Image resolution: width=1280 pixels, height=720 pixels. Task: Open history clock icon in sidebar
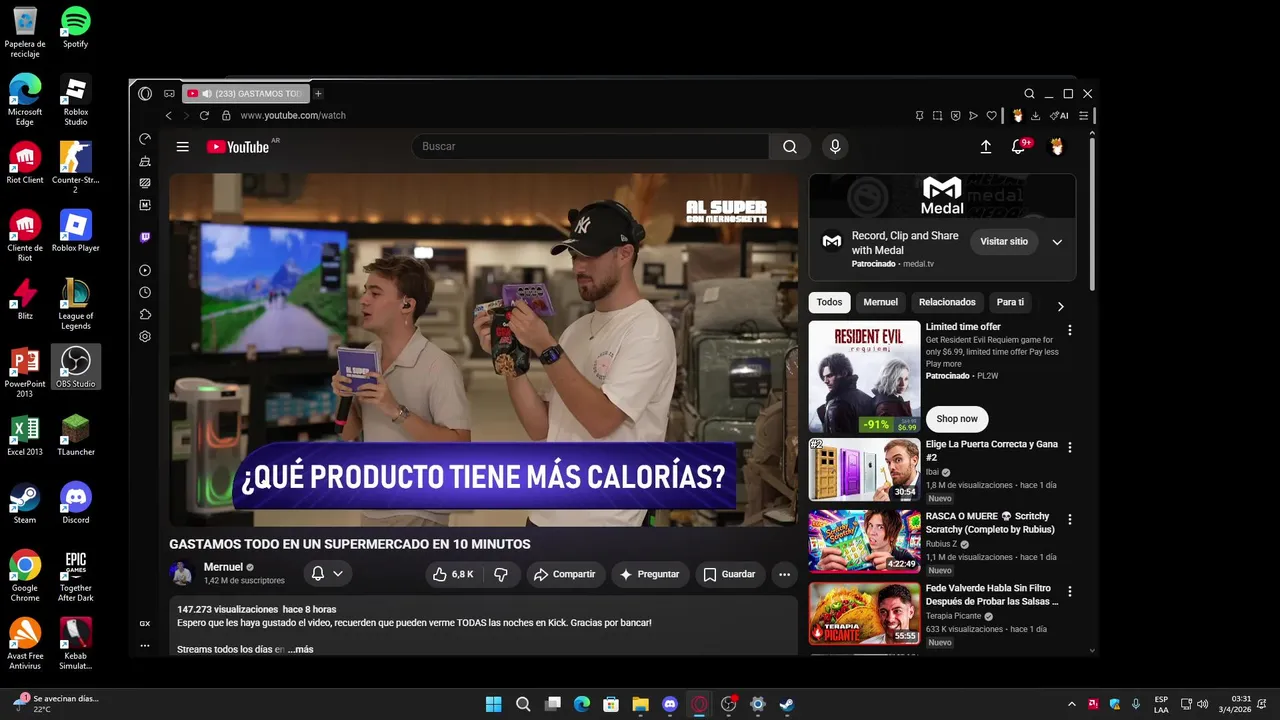tap(145, 293)
